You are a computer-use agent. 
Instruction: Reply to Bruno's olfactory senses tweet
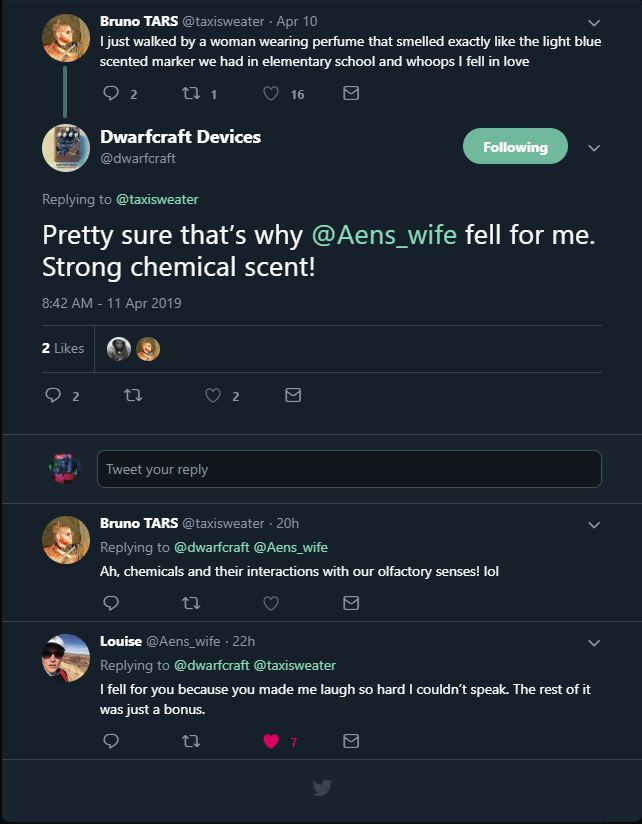tap(111, 603)
